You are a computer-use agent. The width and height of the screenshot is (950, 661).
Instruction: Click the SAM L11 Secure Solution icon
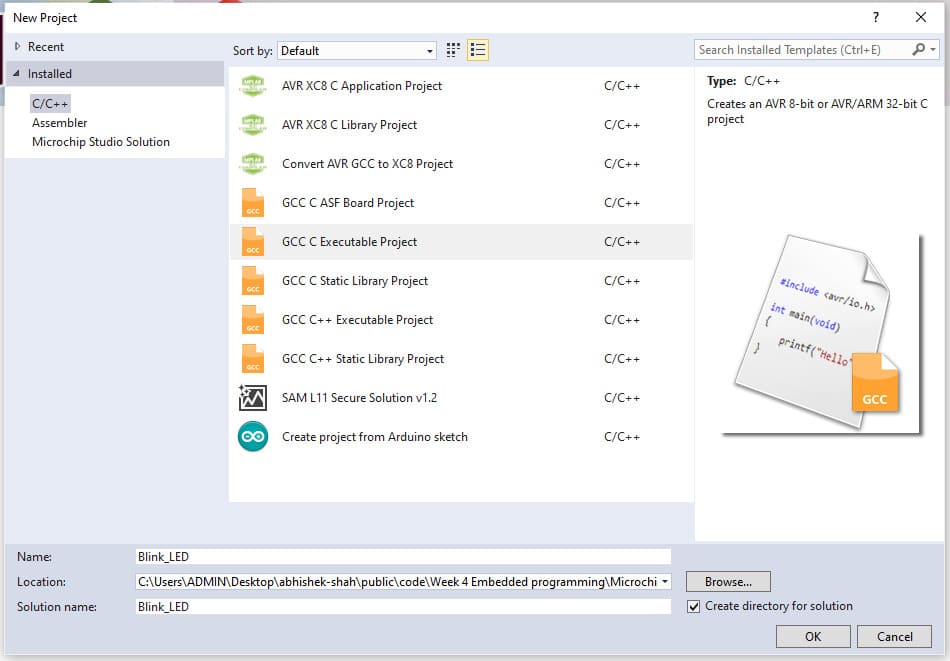(253, 397)
